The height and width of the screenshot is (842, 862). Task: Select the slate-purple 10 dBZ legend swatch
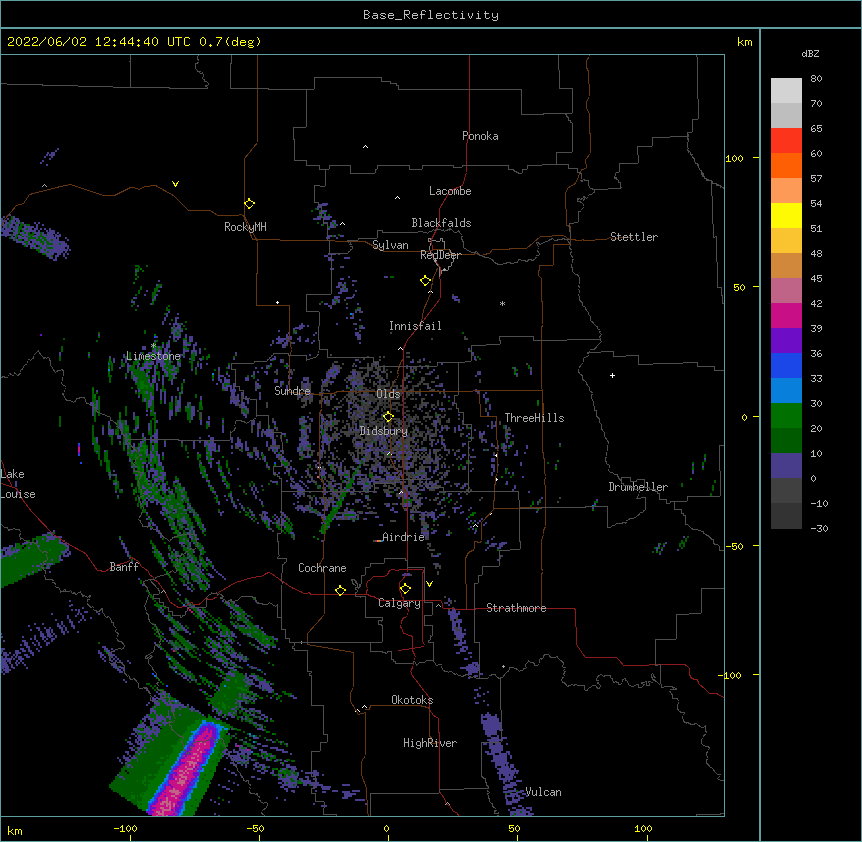(x=786, y=466)
